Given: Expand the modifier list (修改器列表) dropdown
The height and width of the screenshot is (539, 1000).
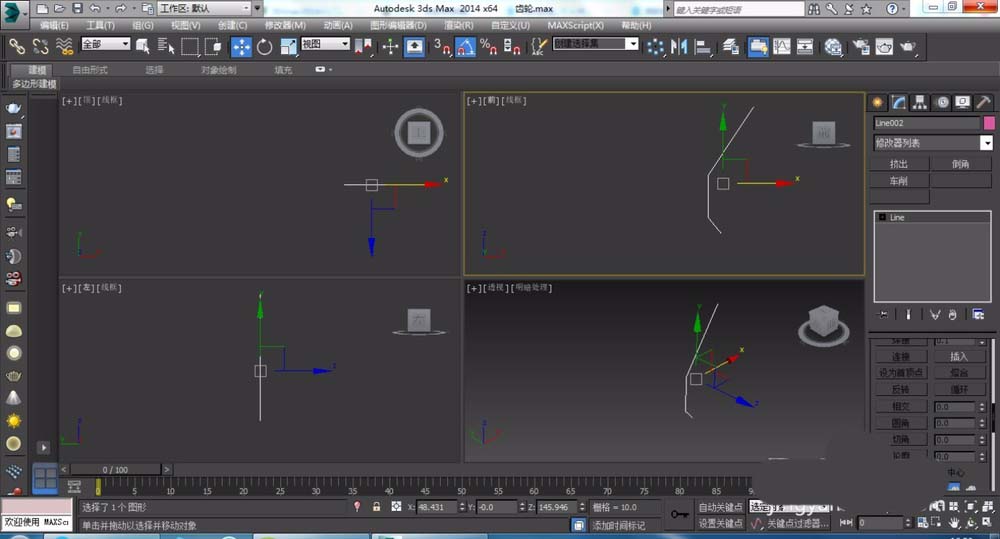Looking at the screenshot, I should coord(986,143).
